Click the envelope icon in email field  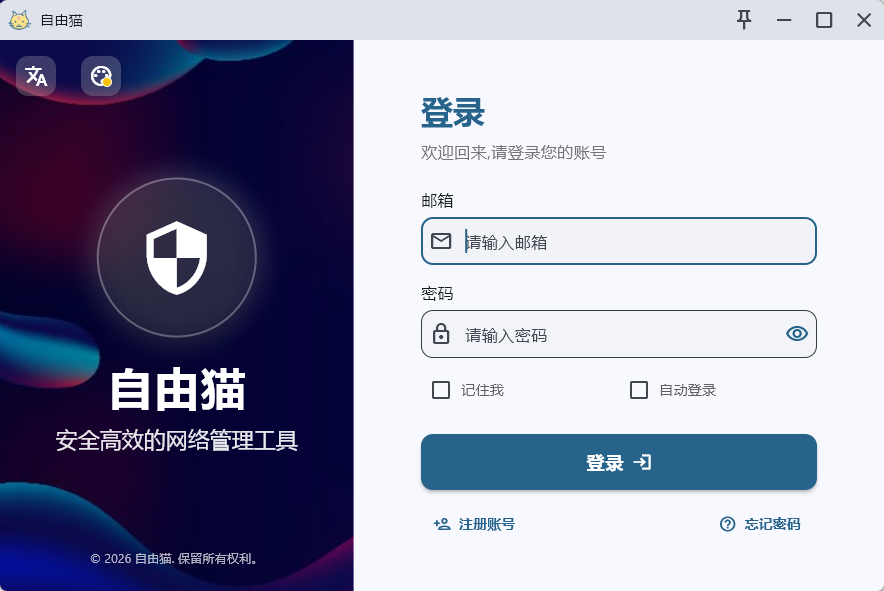point(441,241)
